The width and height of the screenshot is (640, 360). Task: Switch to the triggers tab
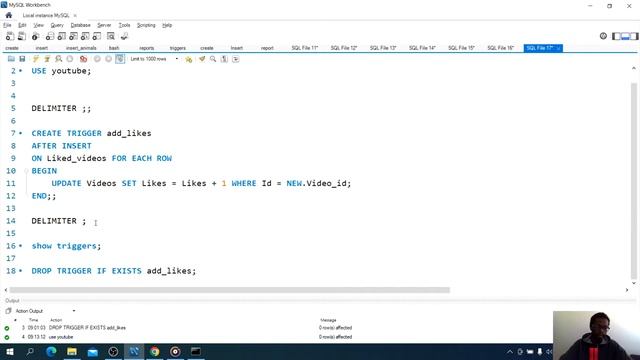pyautogui.click(x=178, y=48)
